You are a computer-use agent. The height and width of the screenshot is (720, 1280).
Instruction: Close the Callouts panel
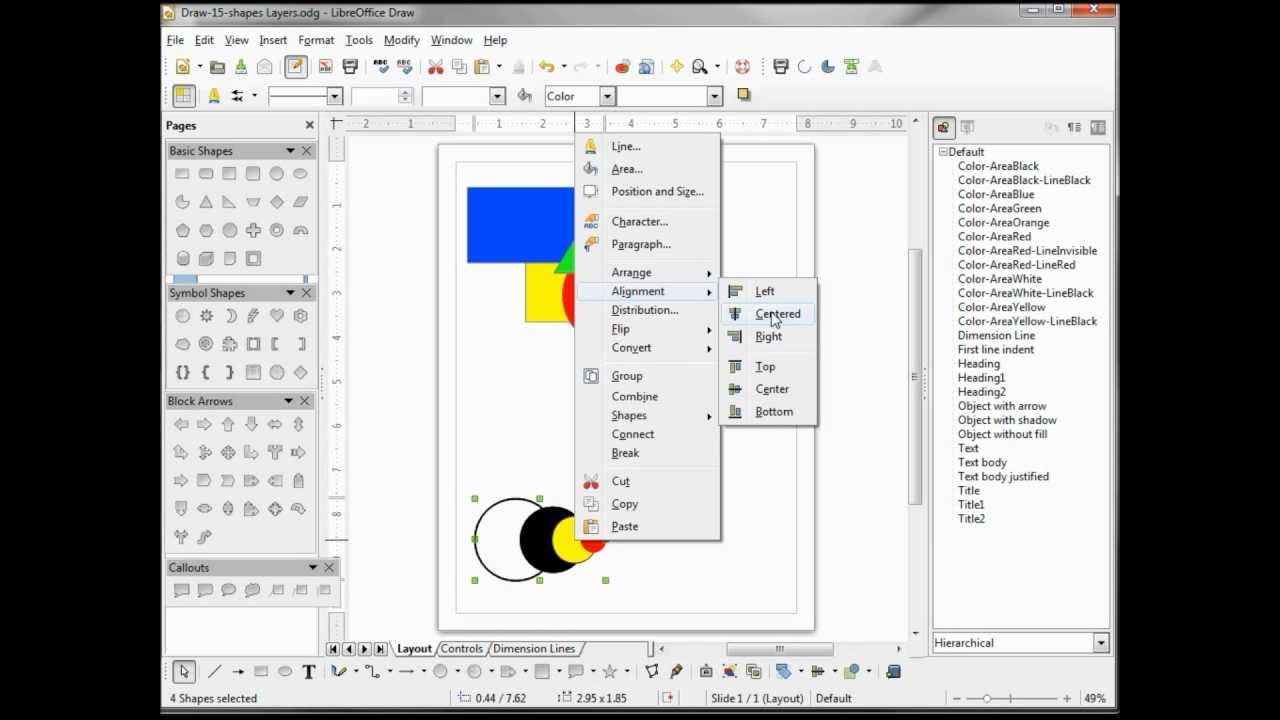[x=328, y=567]
